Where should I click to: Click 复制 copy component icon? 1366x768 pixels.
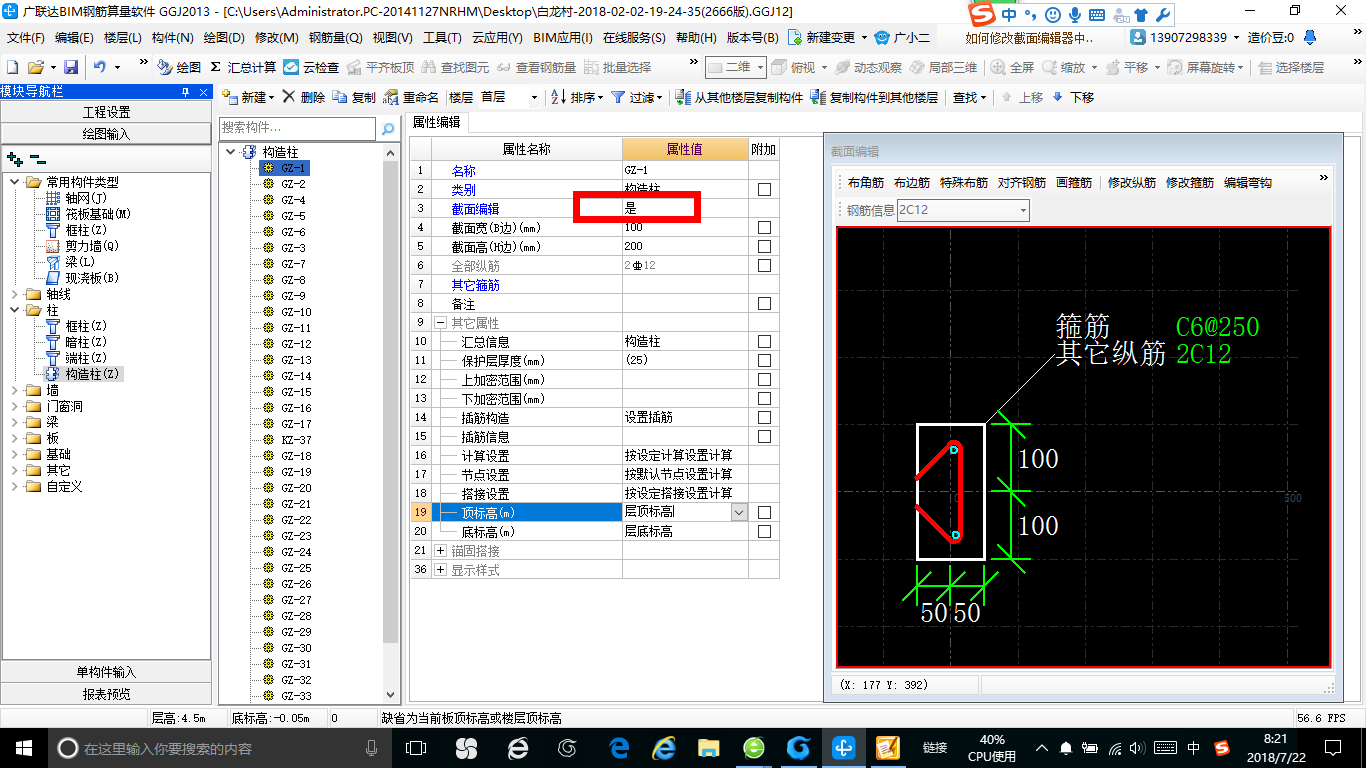(x=354, y=97)
